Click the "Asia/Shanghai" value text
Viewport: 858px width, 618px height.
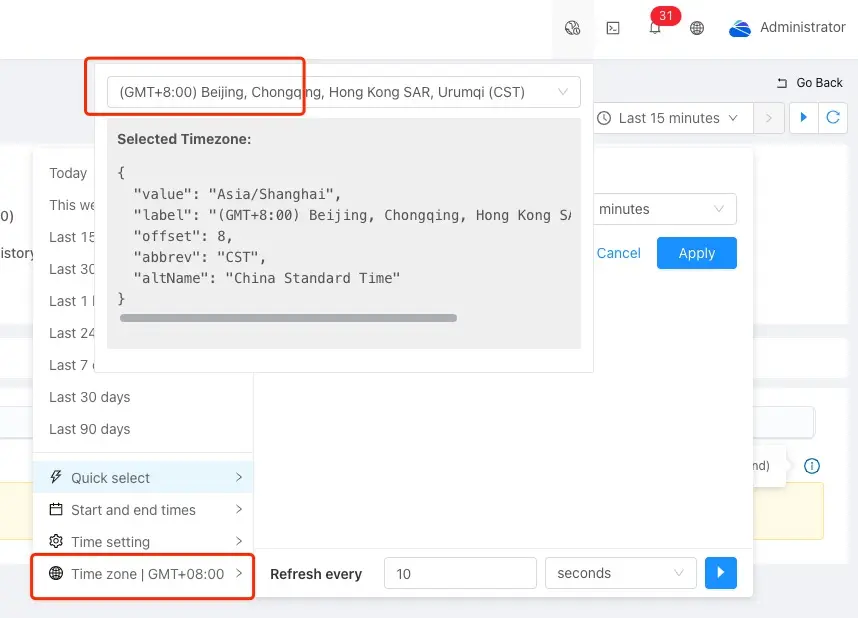click(271, 194)
